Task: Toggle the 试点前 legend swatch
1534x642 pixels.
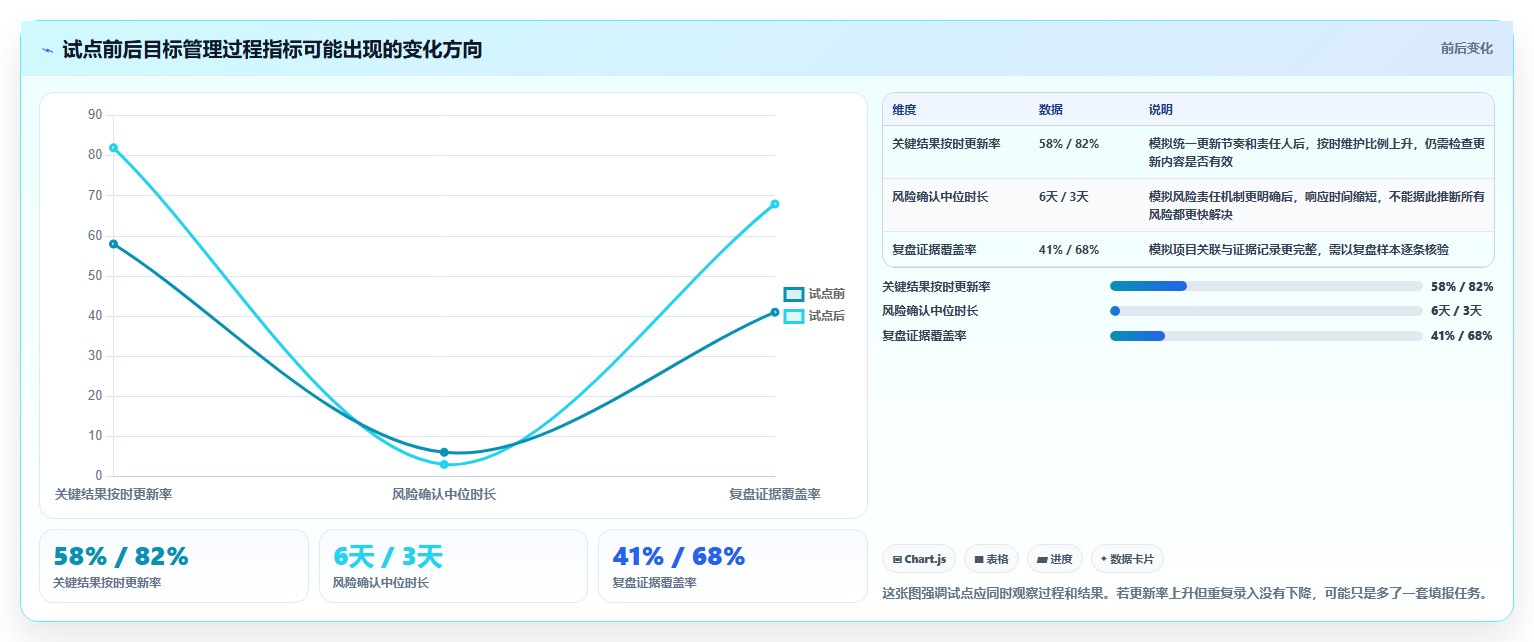Action: [794, 294]
